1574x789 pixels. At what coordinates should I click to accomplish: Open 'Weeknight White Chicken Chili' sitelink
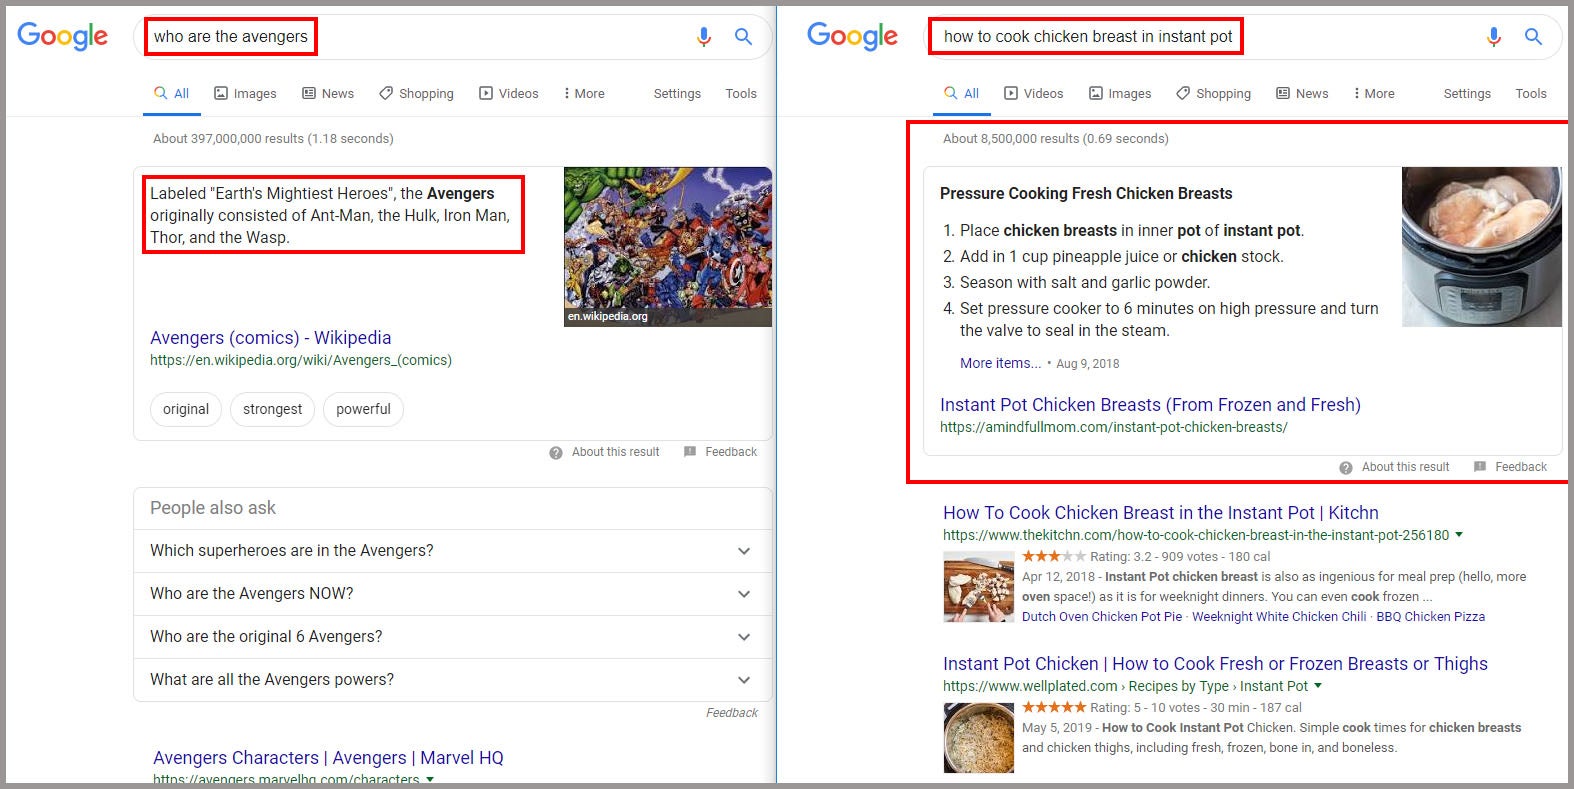tap(1279, 617)
